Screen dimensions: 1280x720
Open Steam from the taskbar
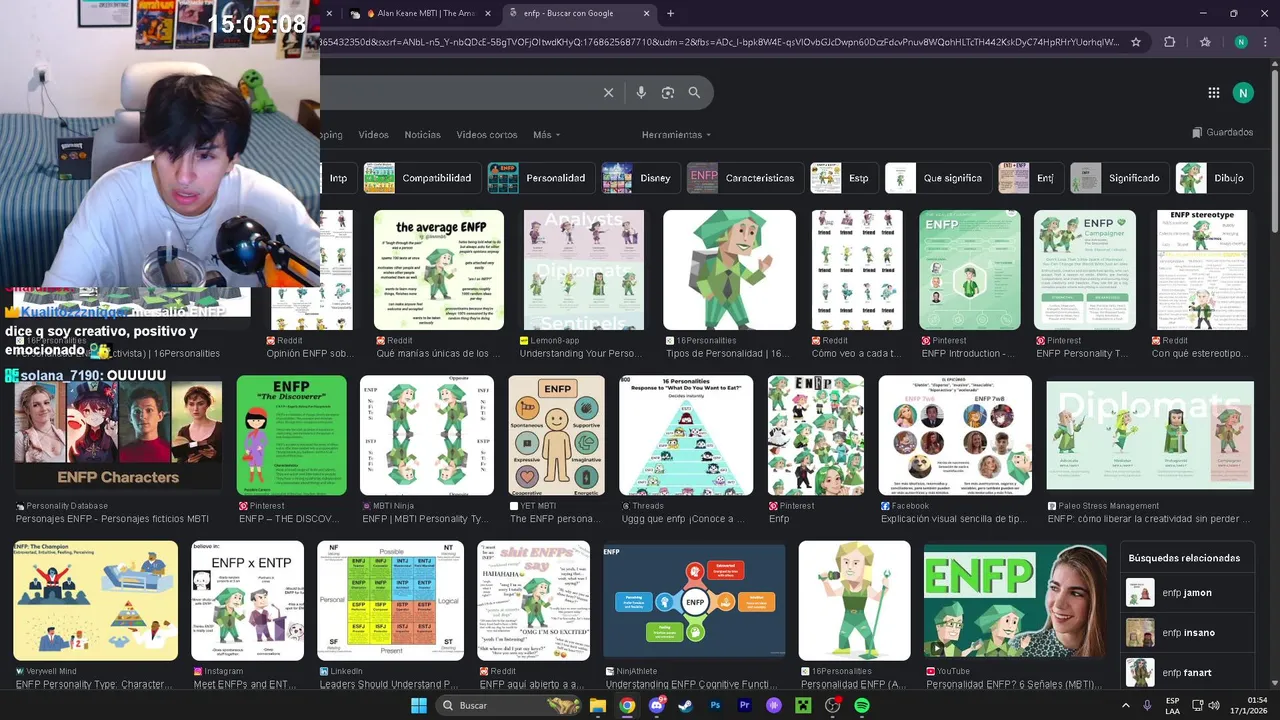686,706
